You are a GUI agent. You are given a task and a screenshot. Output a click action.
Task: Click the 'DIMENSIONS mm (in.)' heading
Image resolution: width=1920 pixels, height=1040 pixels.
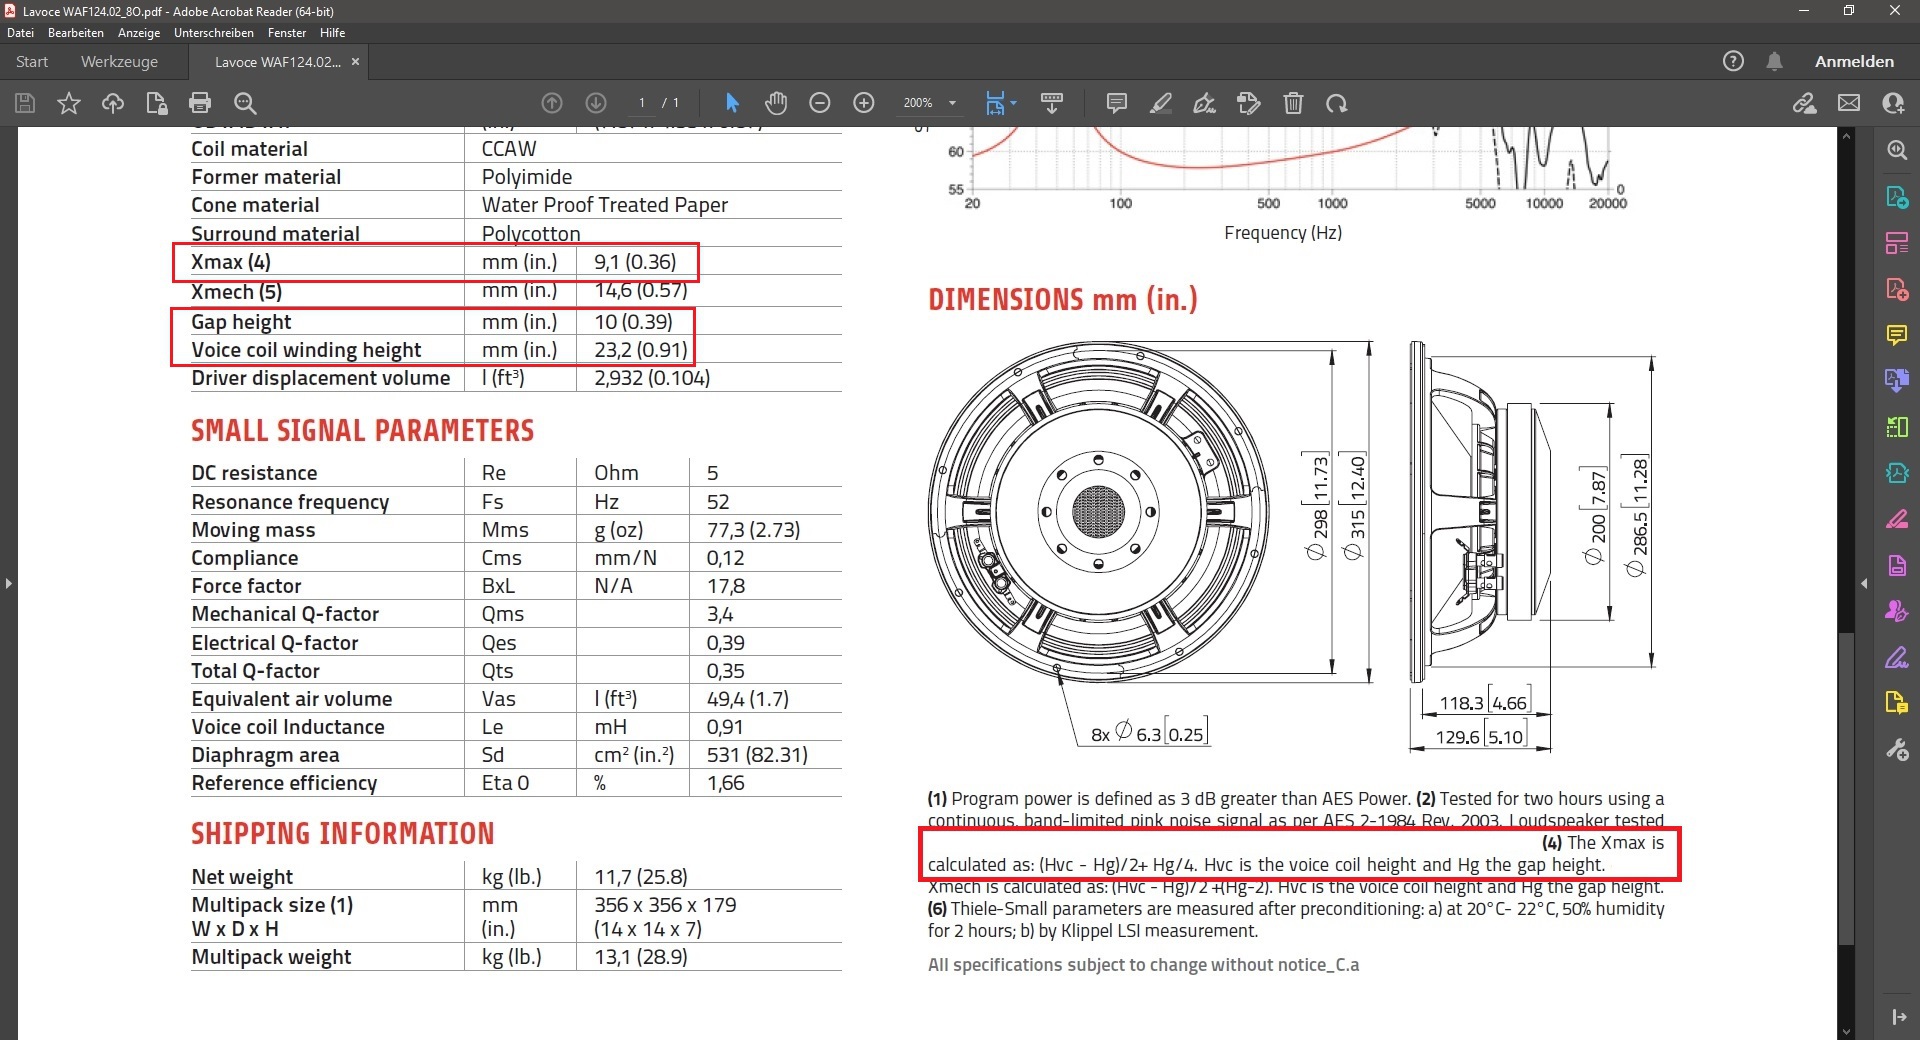pos(1063,299)
